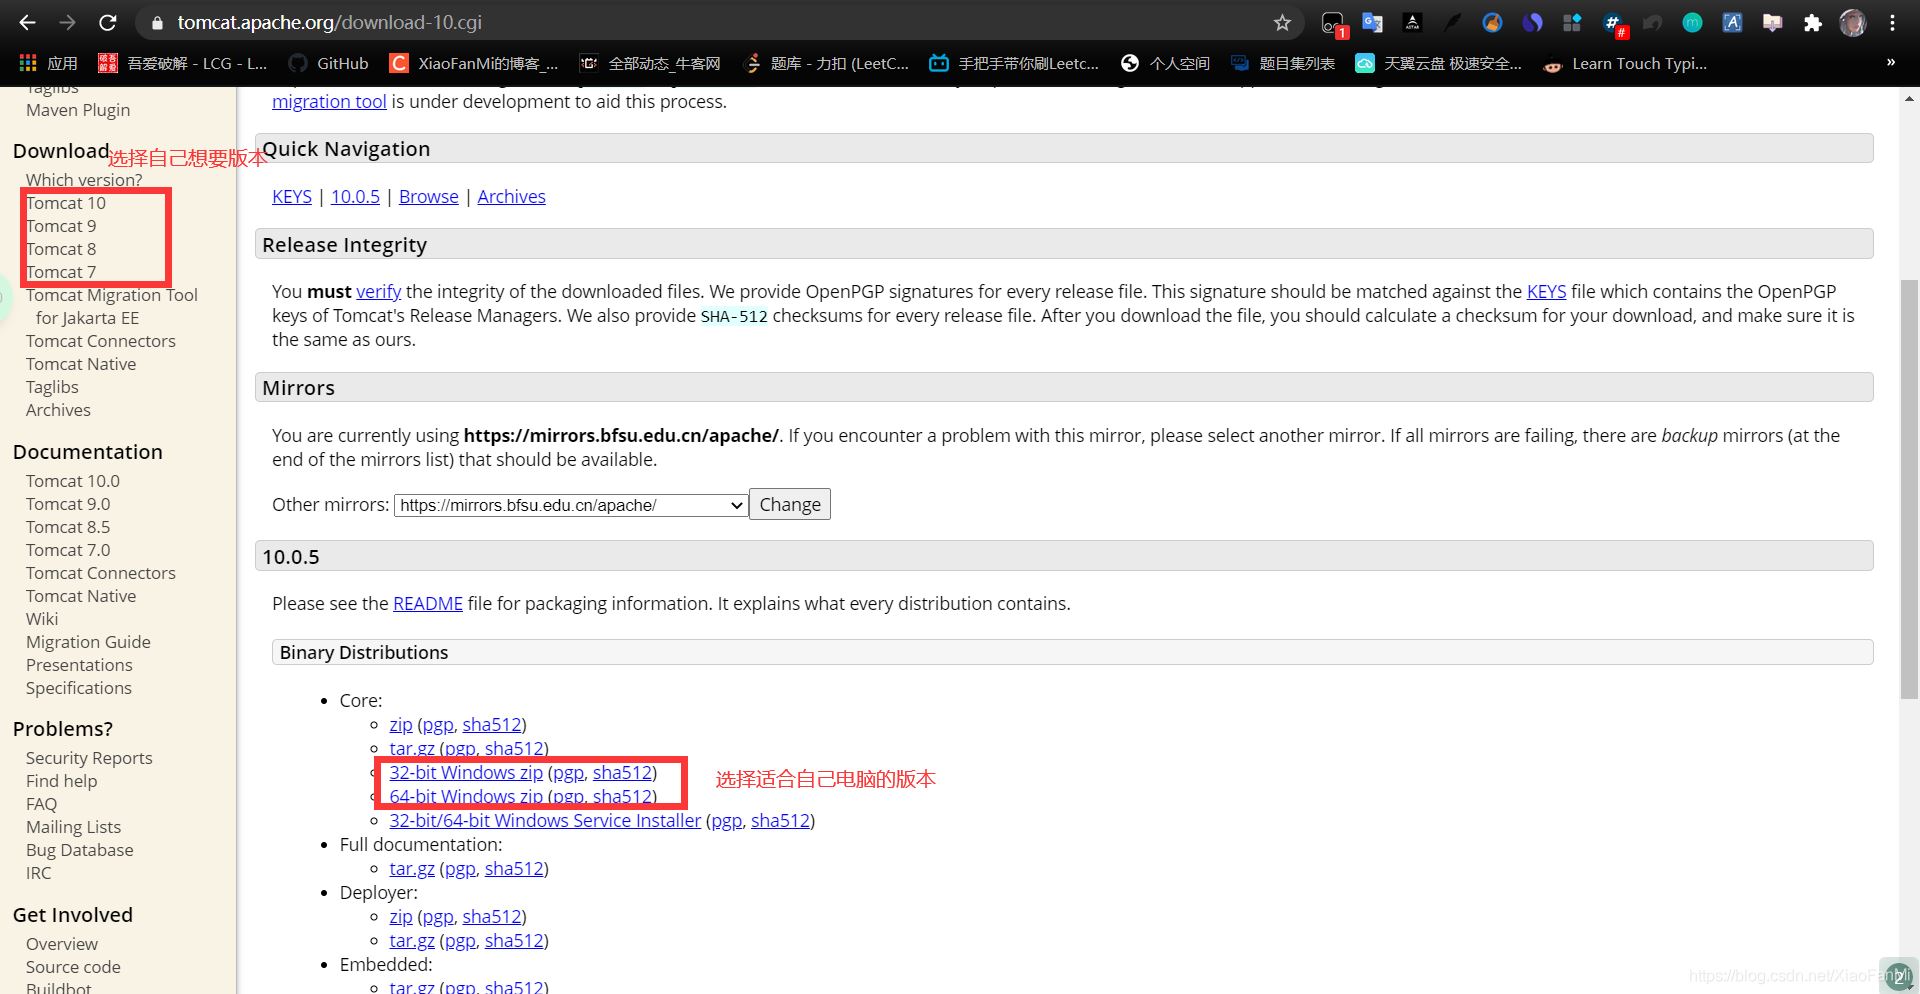This screenshot has height=994, width=1920.
Task: Open the 32-bit/64-bit Windows Service Installer link
Action: click(x=545, y=820)
